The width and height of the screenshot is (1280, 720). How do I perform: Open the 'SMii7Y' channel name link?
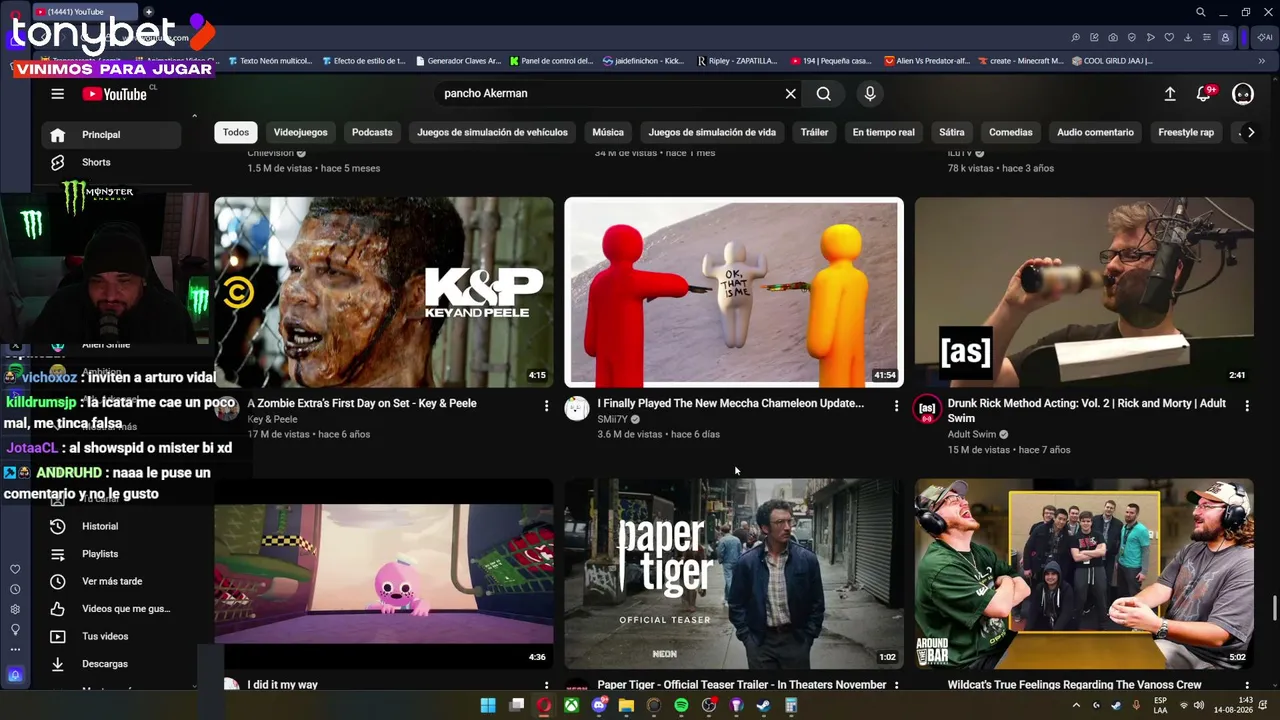(x=612, y=420)
